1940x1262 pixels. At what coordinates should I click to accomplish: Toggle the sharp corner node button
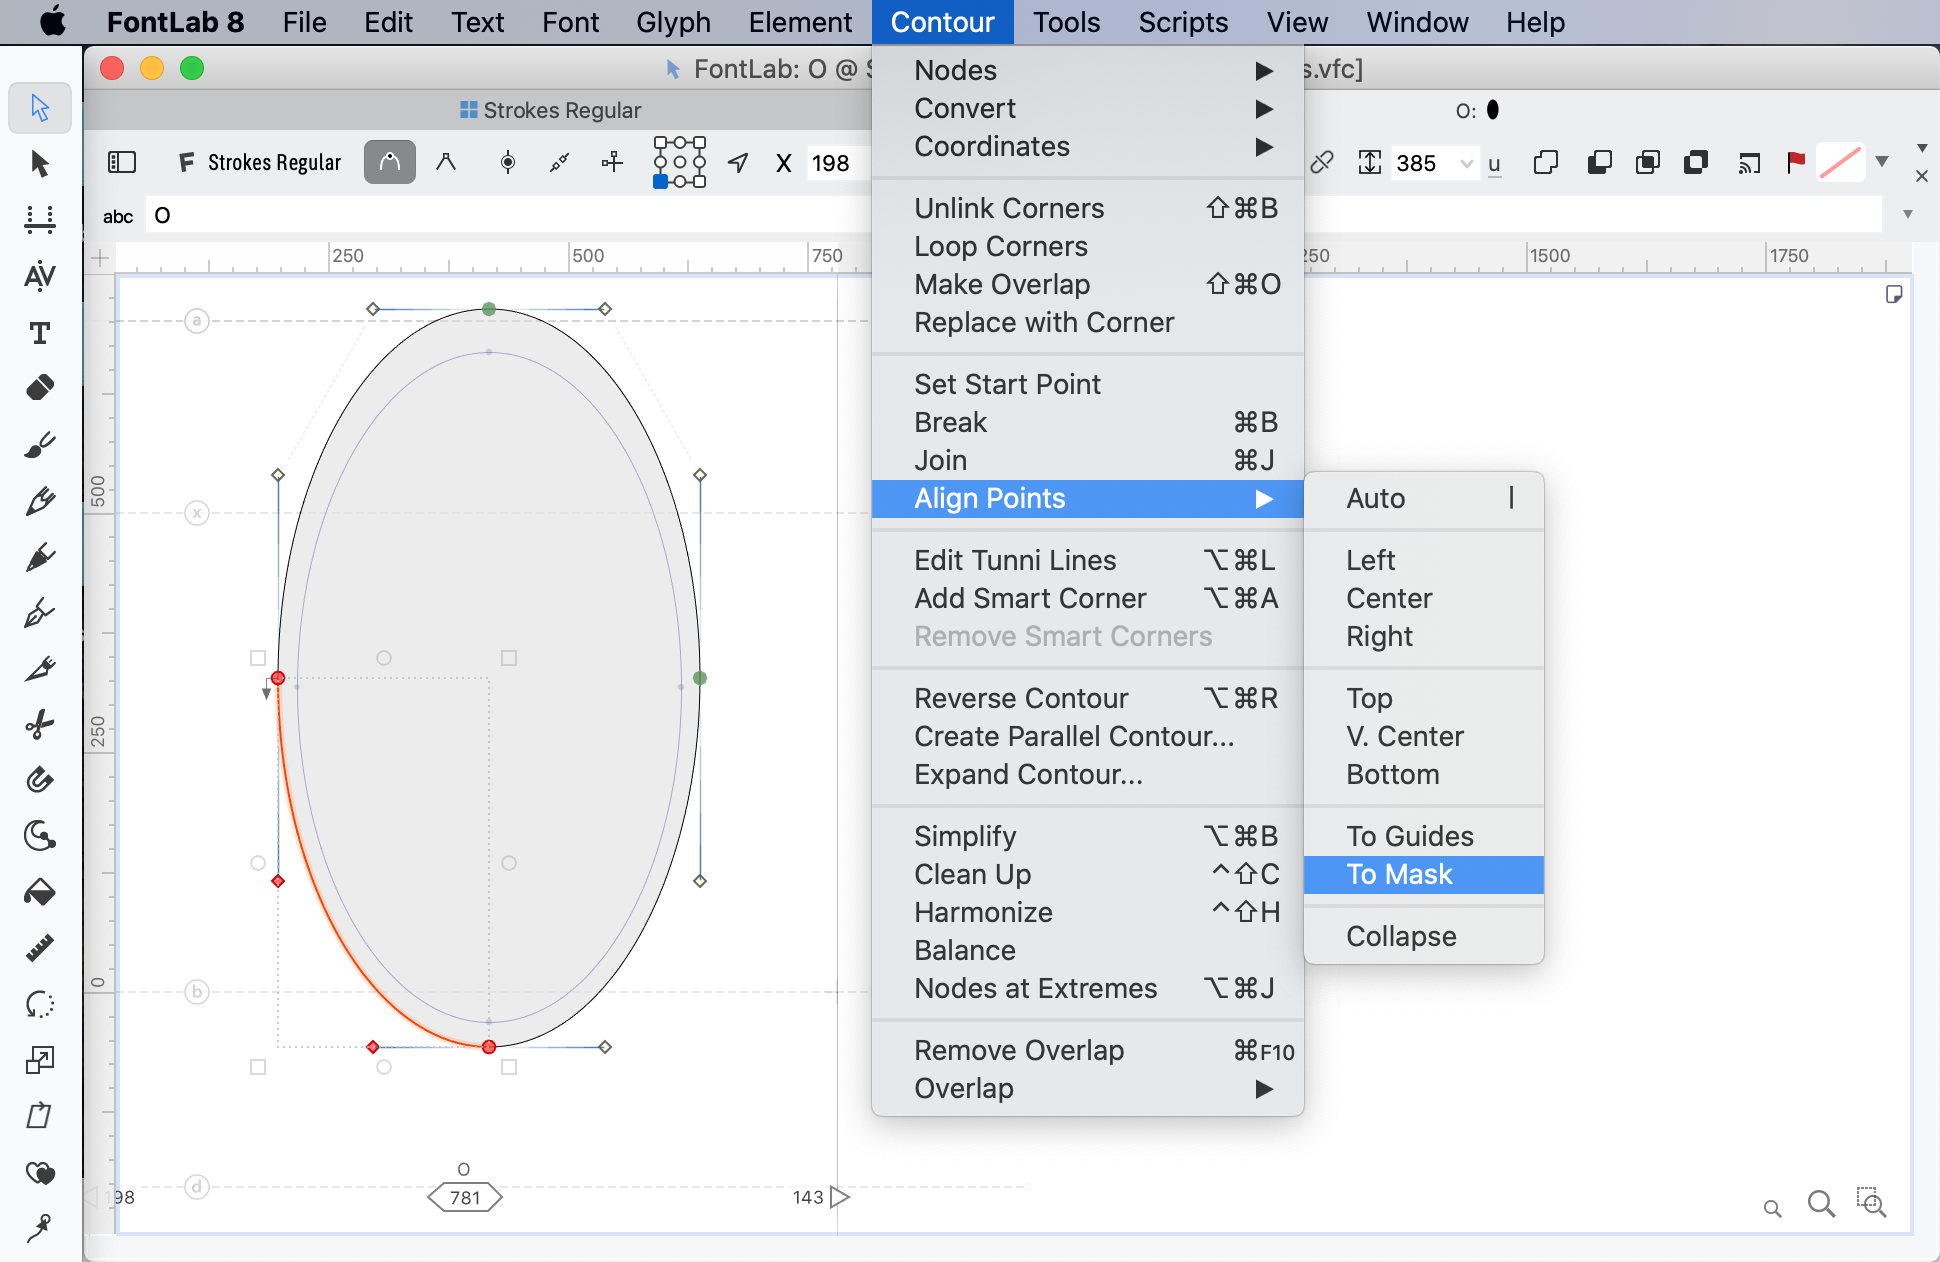446,162
